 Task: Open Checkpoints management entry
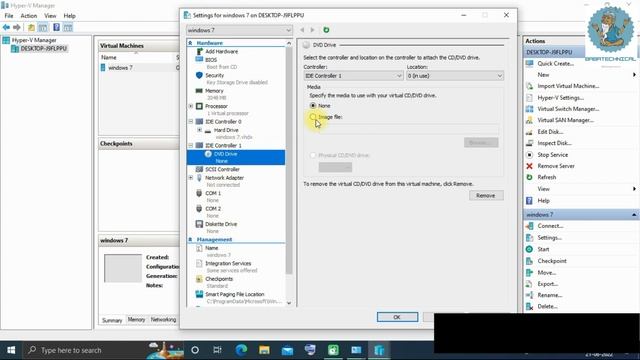[219, 279]
